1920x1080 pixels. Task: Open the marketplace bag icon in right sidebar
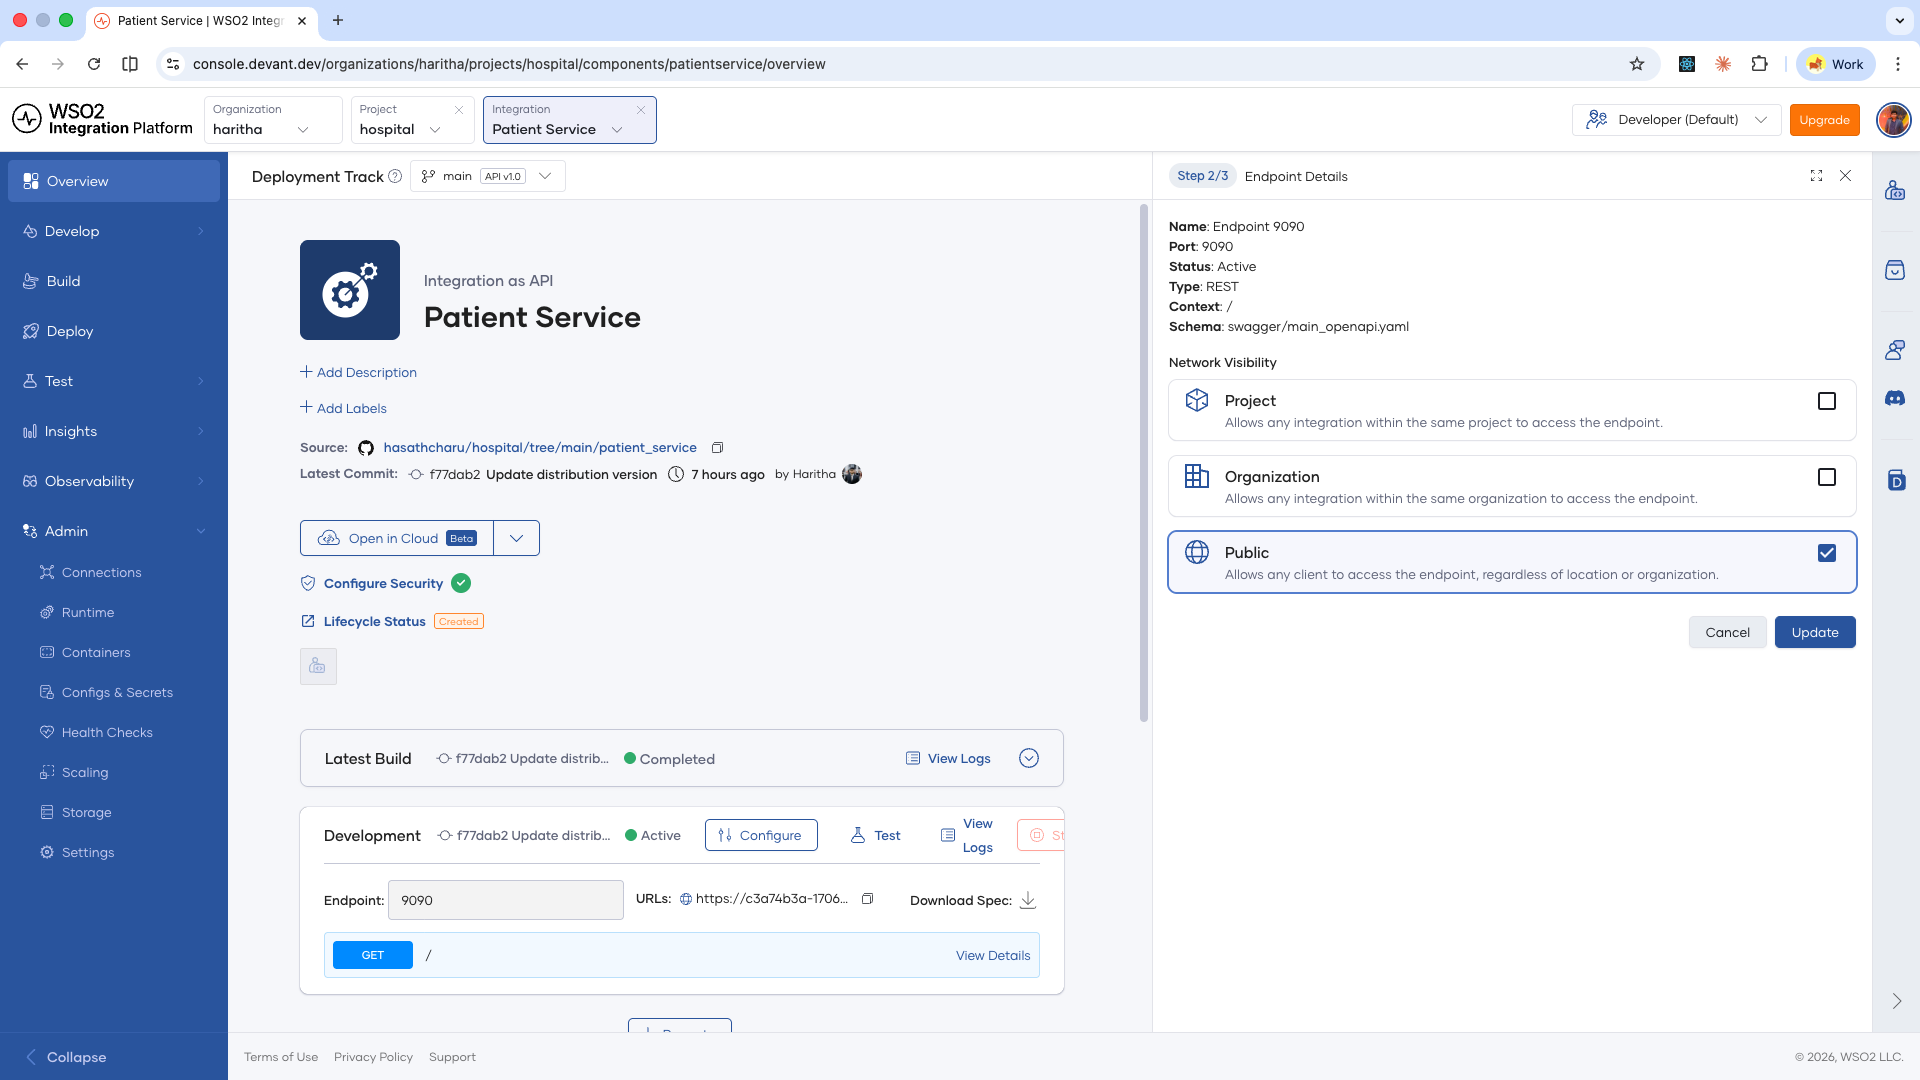click(x=1895, y=270)
